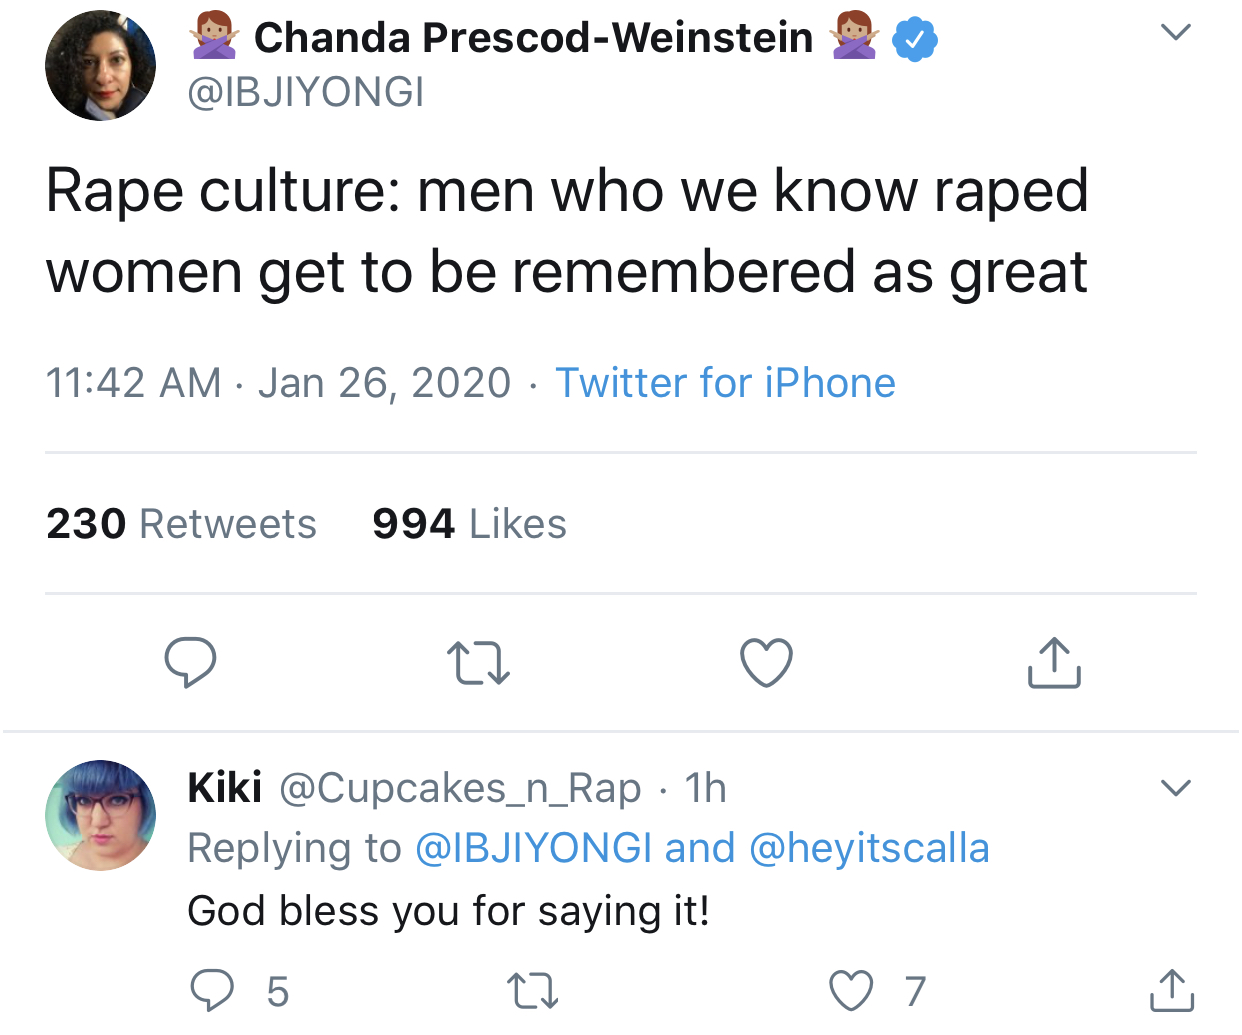
Task: Share the main tweet
Action: pos(1054,662)
